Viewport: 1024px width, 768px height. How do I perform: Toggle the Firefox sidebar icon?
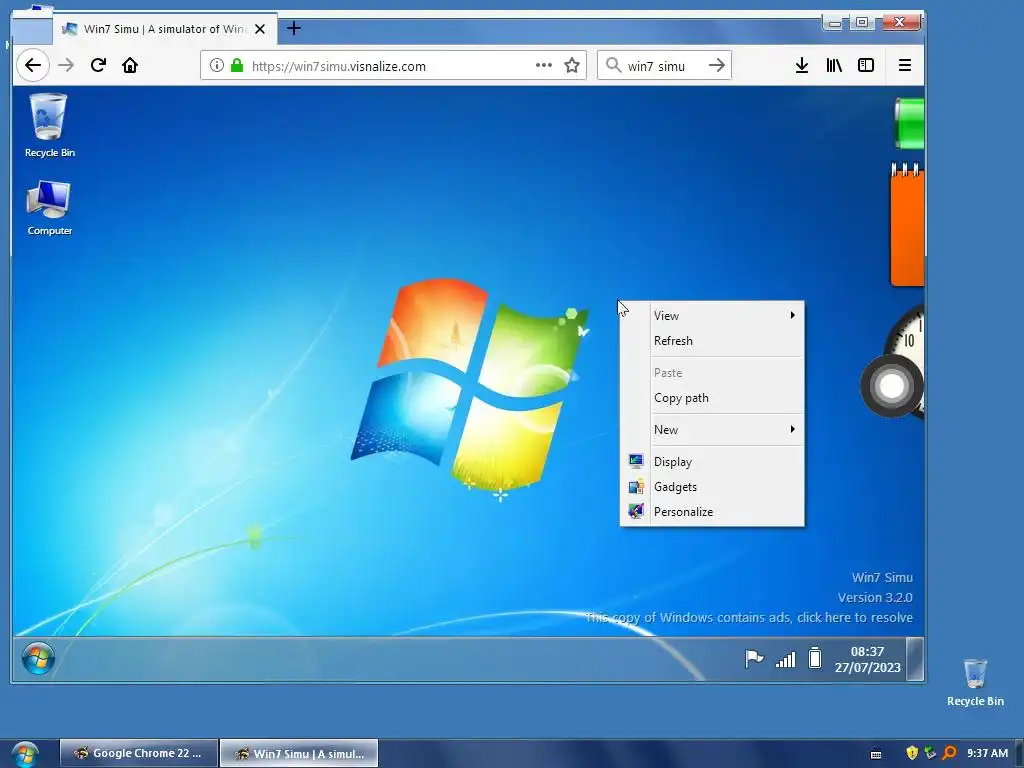[x=866, y=65]
